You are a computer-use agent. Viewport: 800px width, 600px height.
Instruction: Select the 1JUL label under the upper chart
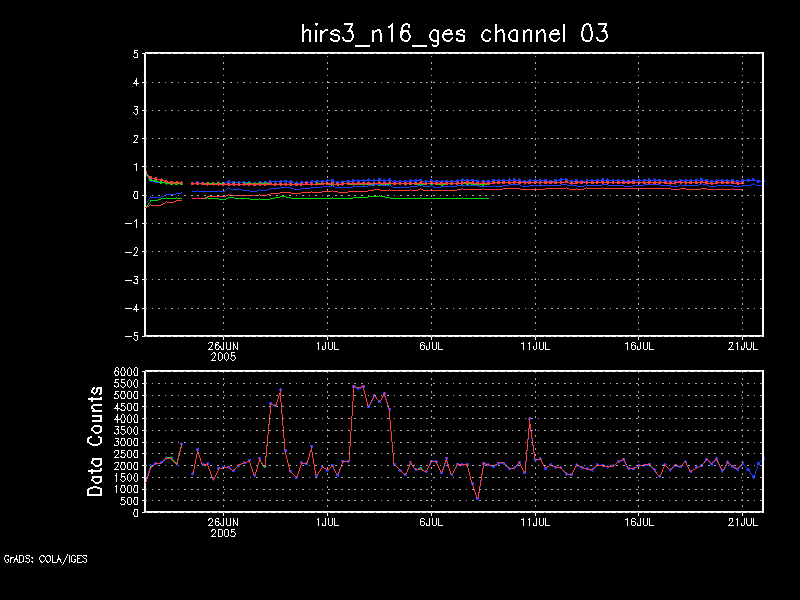(x=326, y=345)
